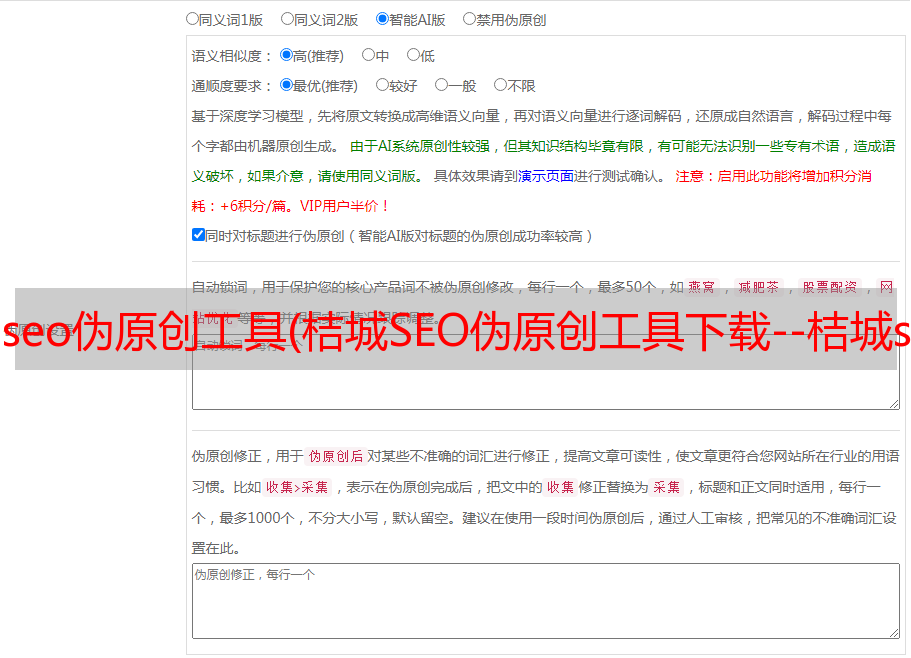Choose the 智能AI版 radio option
Viewport: 911px width, 658px height.
pos(382,19)
